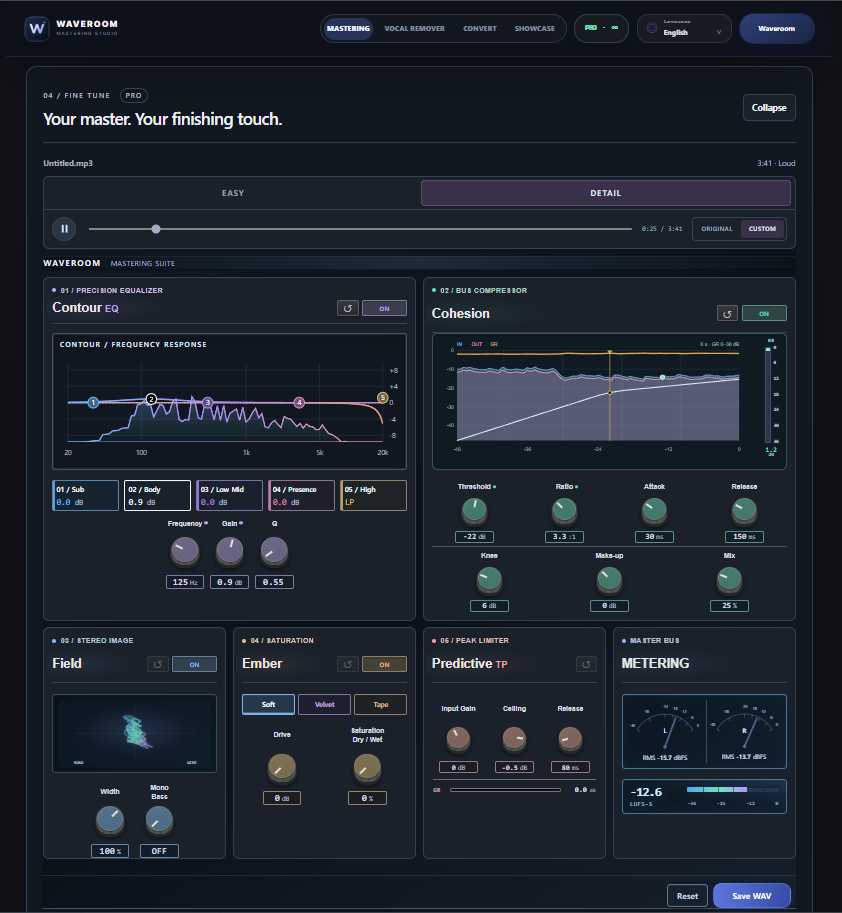Click the playback seek slider handle

[x=155, y=229]
